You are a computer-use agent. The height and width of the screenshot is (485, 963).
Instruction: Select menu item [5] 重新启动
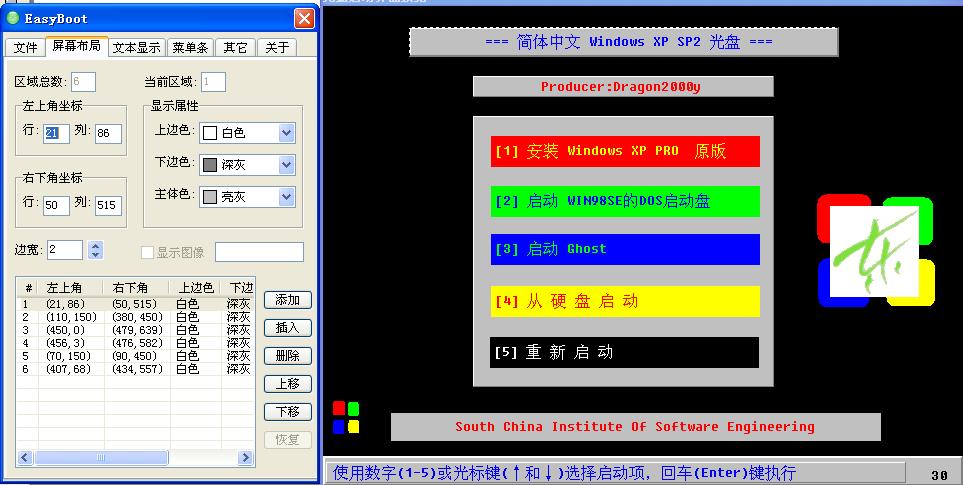pos(625,352)
